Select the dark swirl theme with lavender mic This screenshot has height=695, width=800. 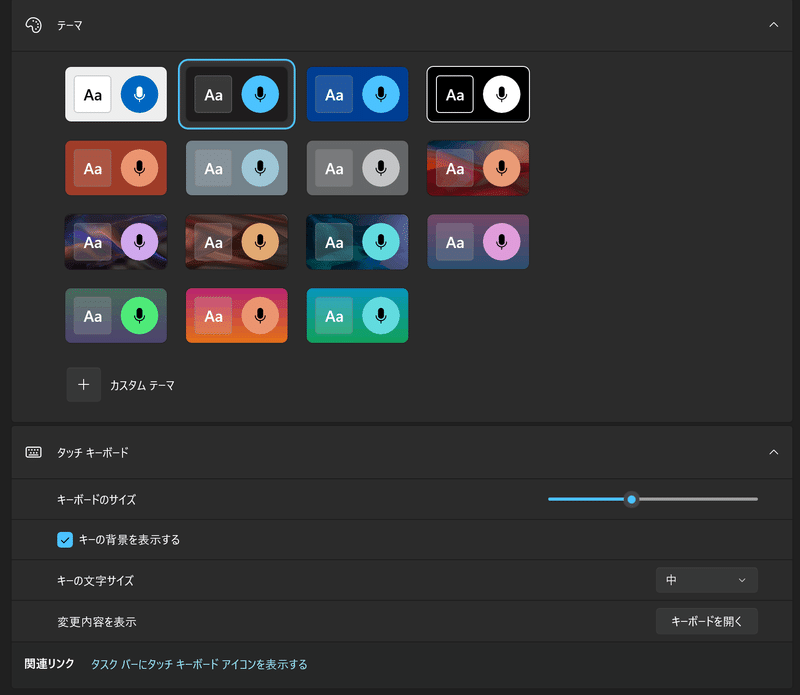coord(116,242)
